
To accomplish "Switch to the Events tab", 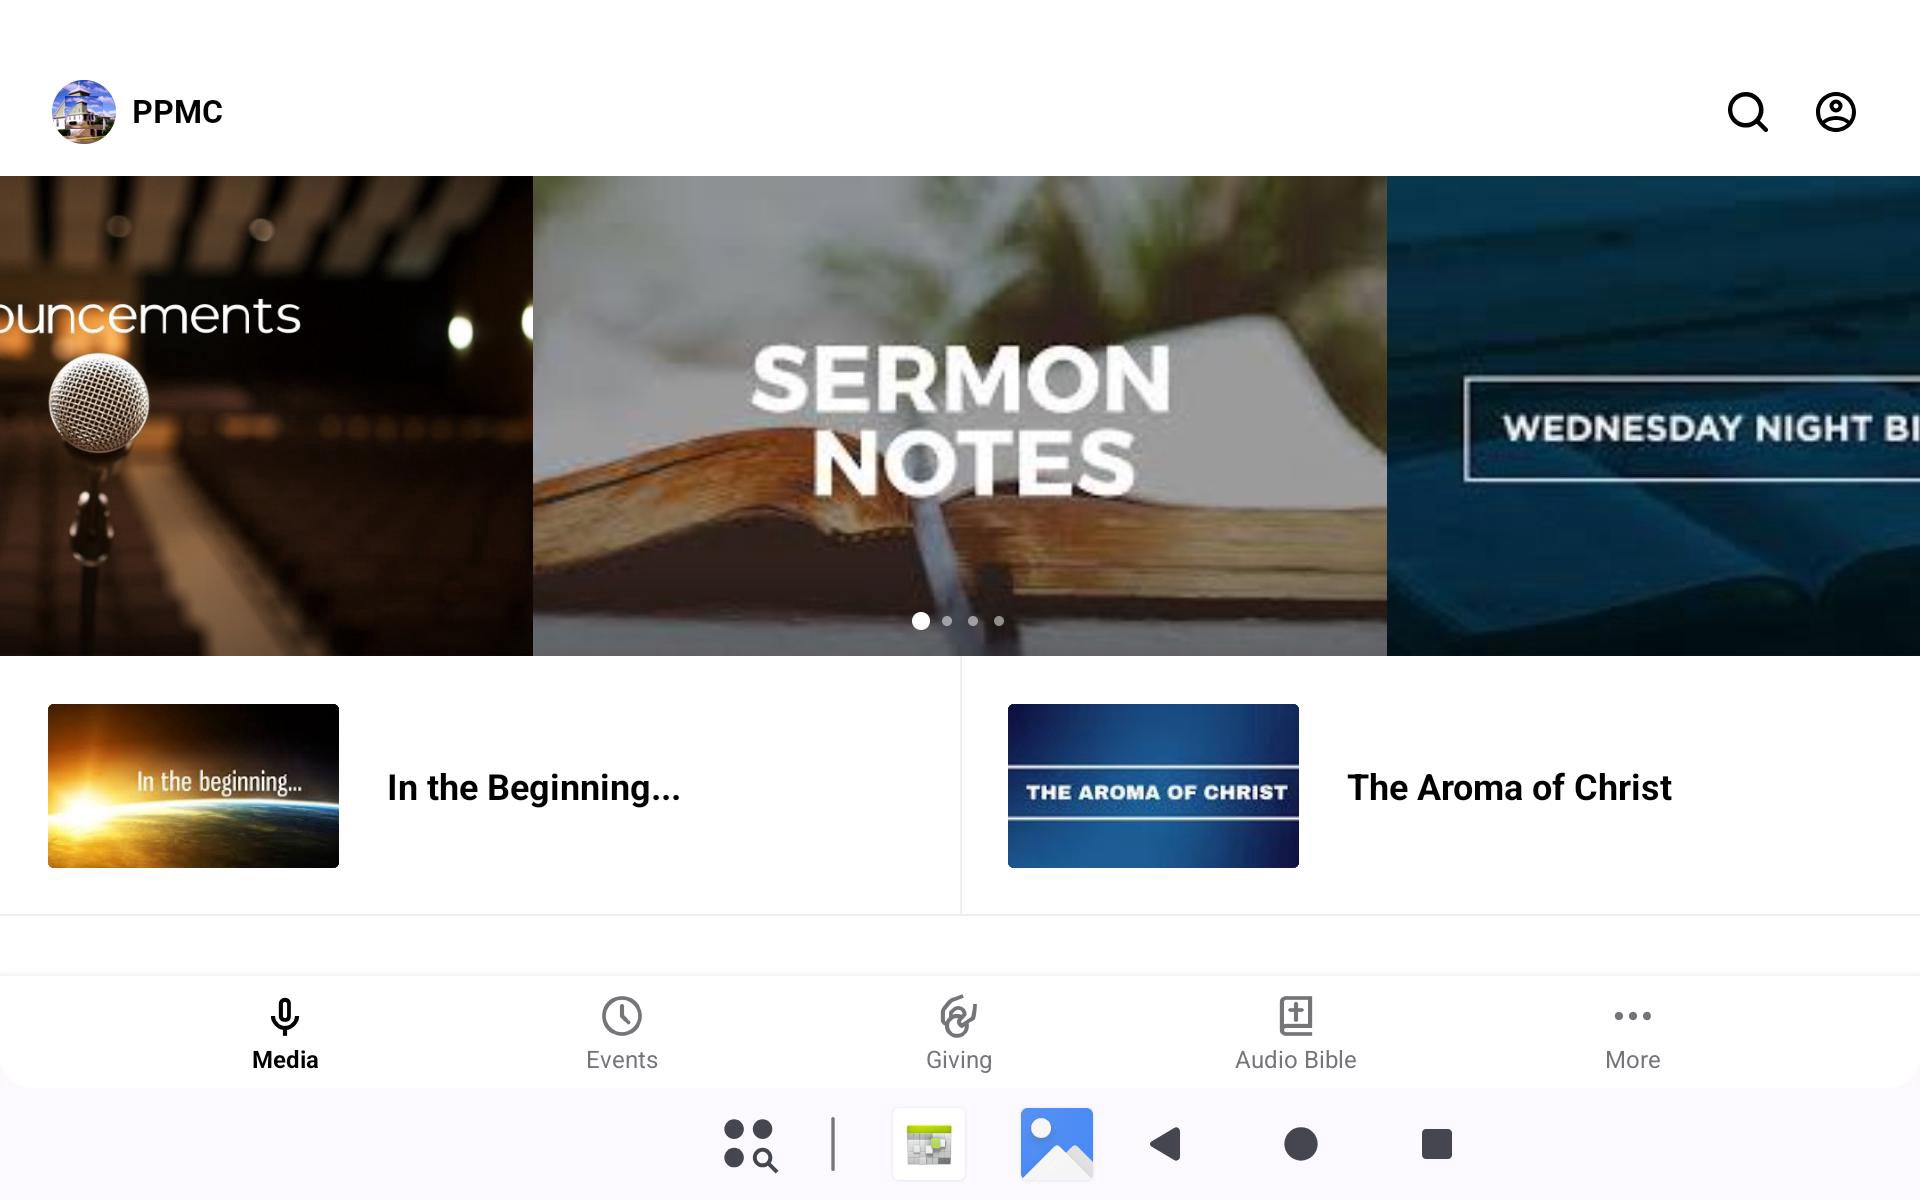I will [x=621, y=1034].
